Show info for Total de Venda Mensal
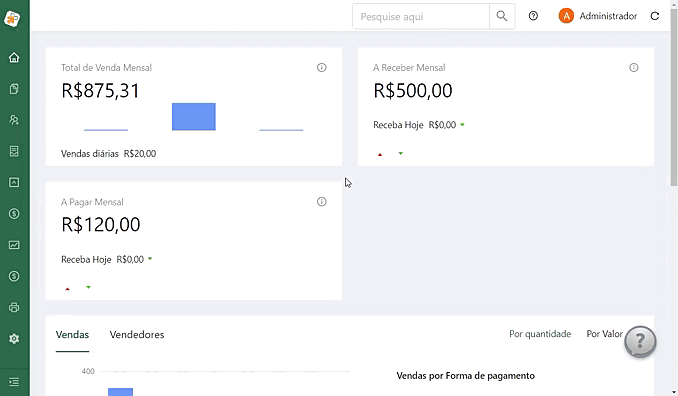Image resolution: width=678 pixels, height=396 pixels. pos(322,67)
